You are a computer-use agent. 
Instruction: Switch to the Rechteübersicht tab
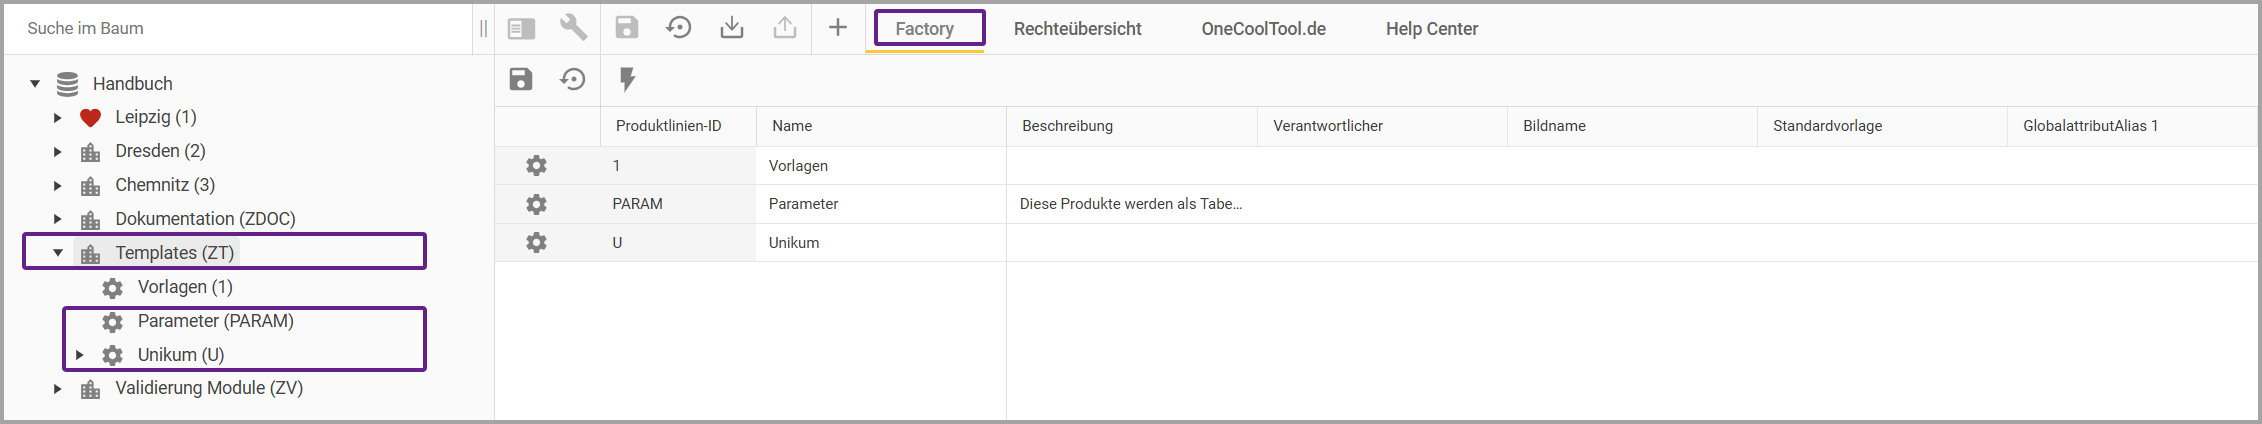(1077, 29)
